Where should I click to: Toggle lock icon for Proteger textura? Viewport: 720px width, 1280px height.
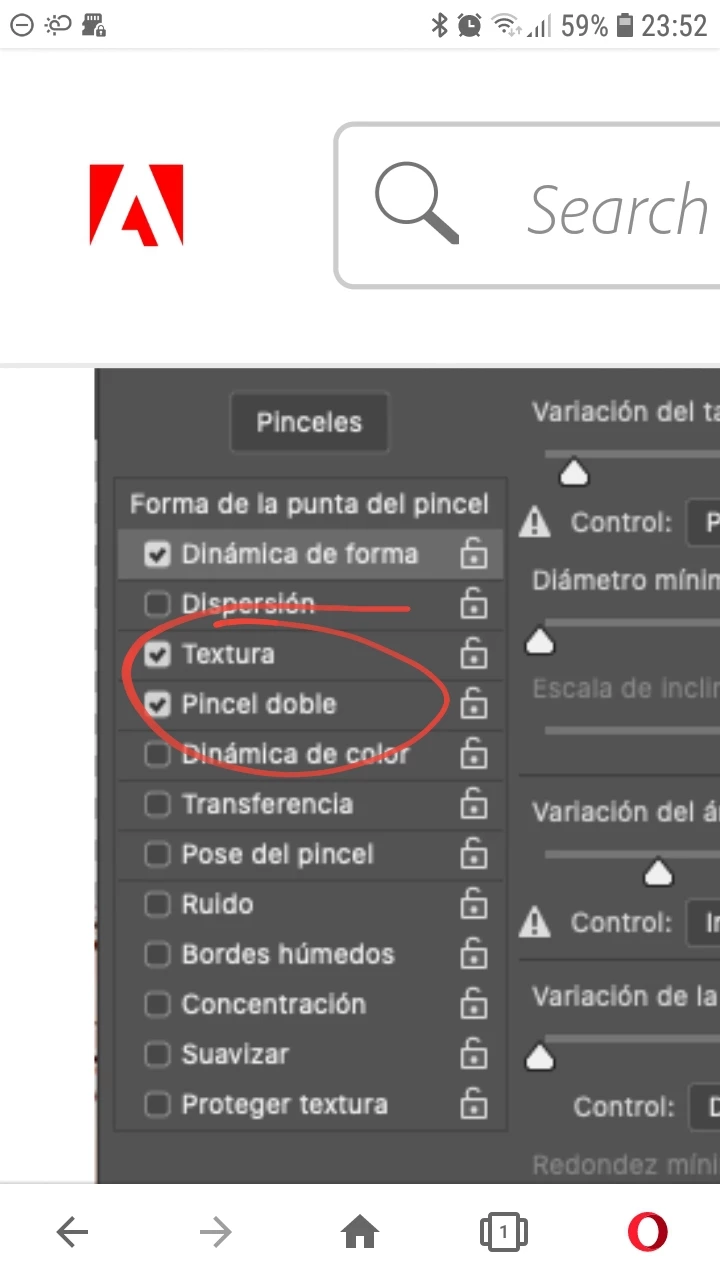pyautogui.click(x=474, y=1102)
